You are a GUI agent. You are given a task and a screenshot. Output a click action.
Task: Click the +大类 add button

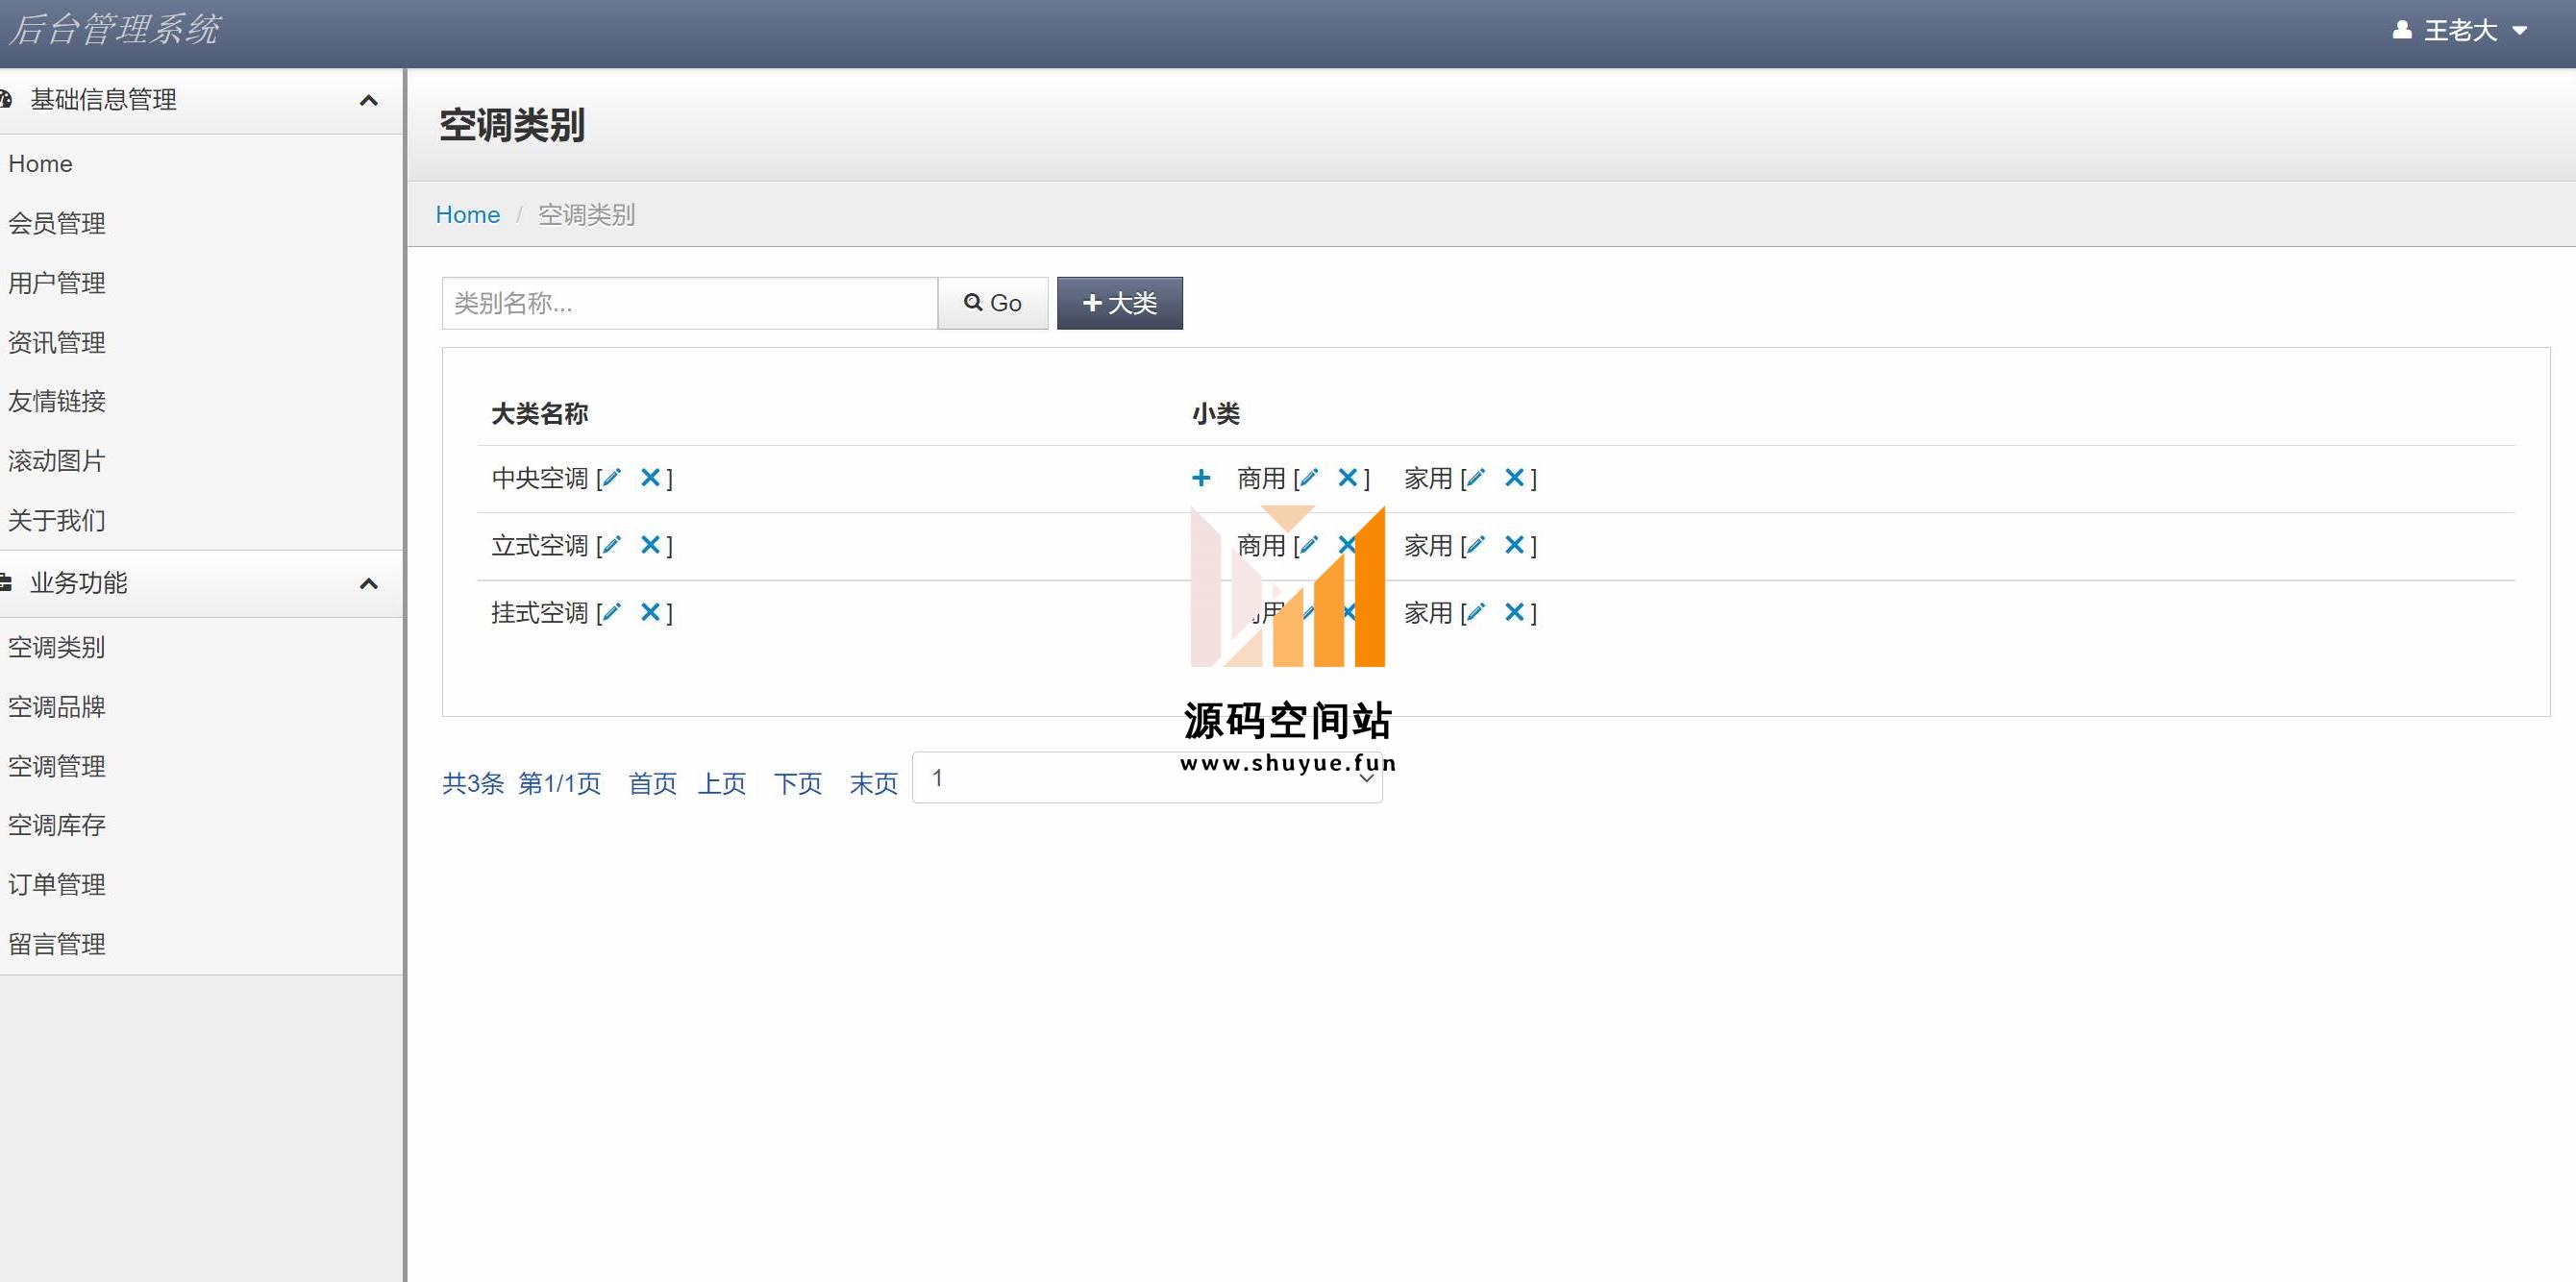click(1119, 303)
